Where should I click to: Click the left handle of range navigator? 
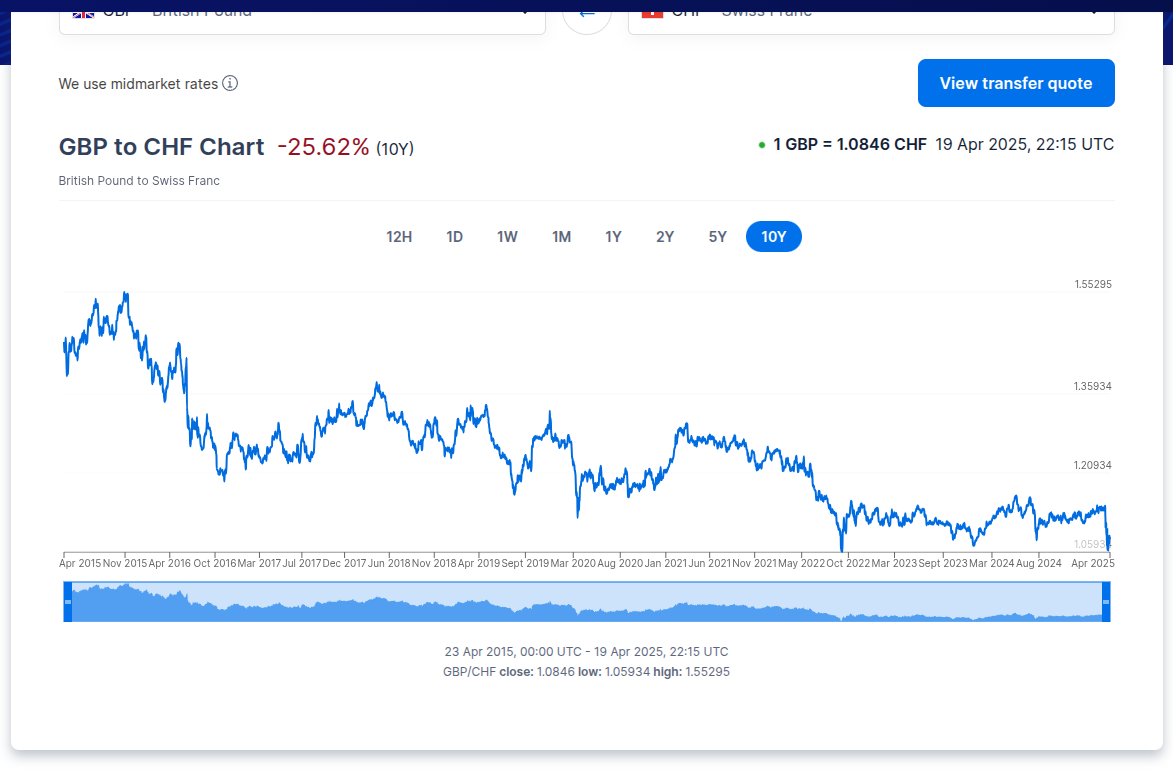coord(68,601)
